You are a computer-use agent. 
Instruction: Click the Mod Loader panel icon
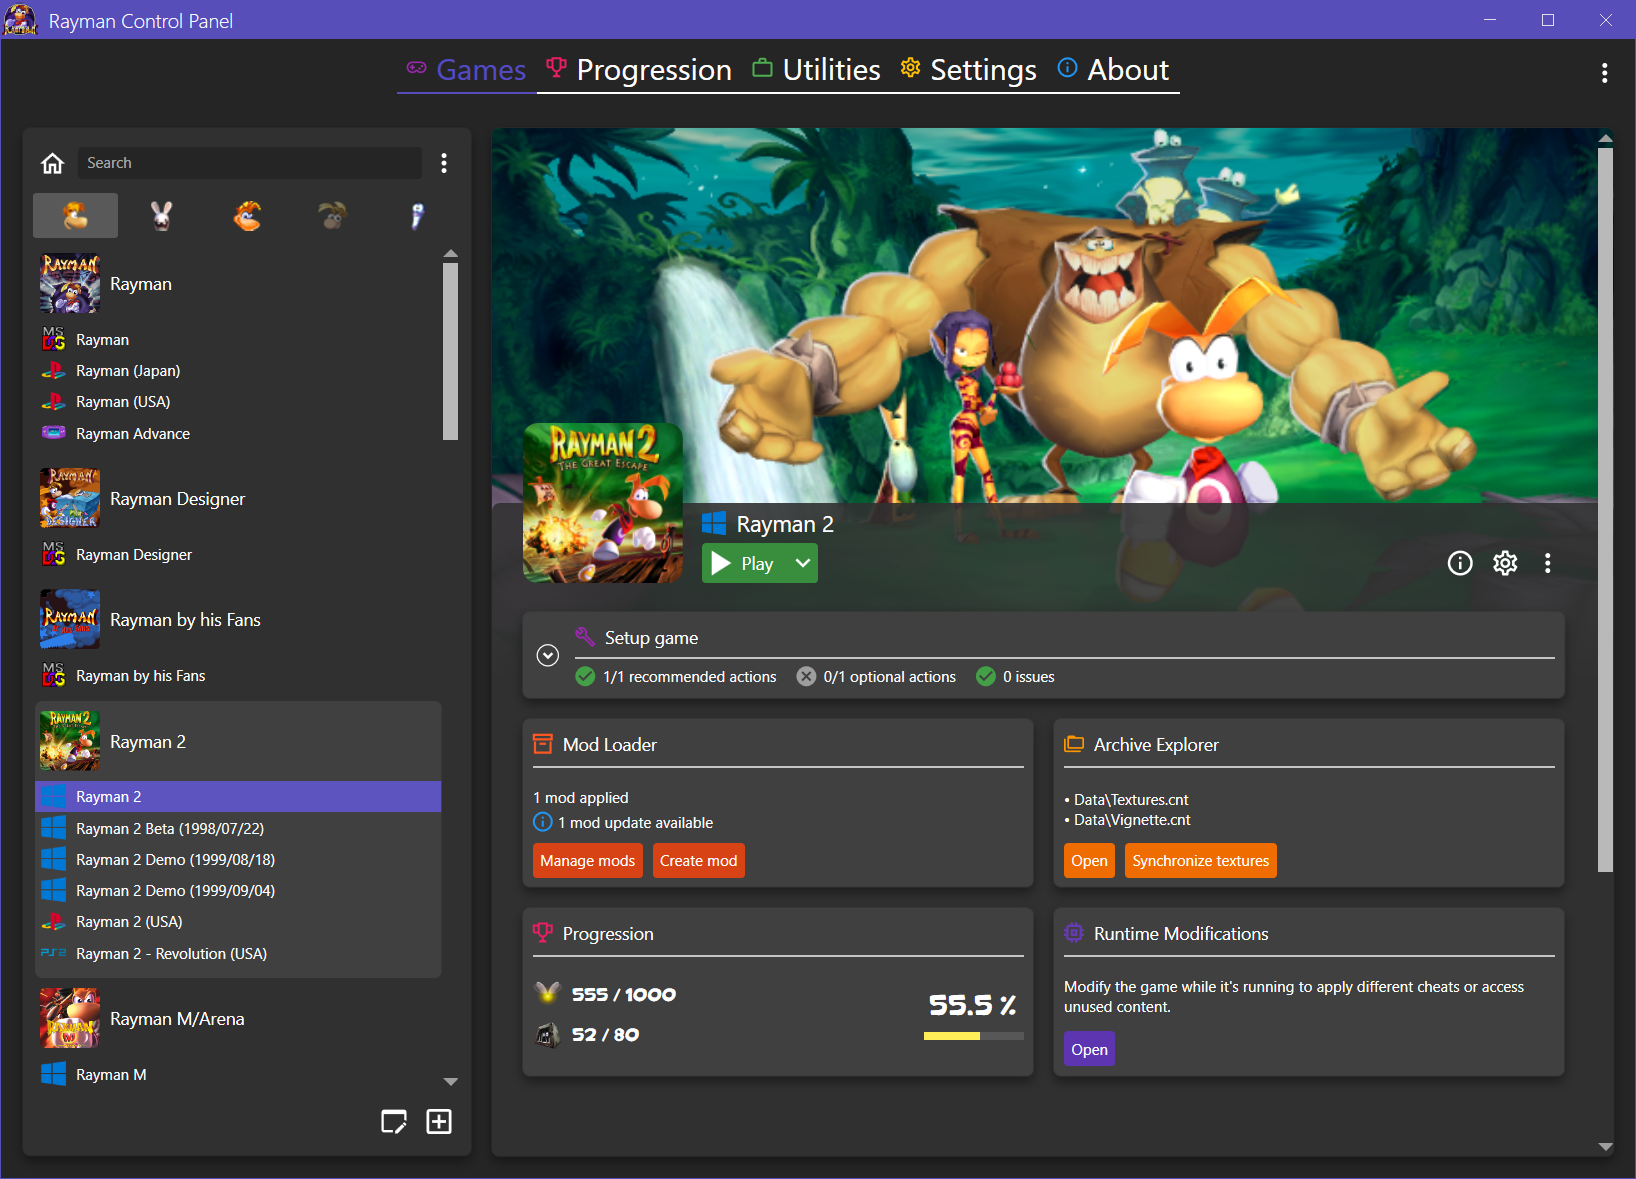coord(543,744)
